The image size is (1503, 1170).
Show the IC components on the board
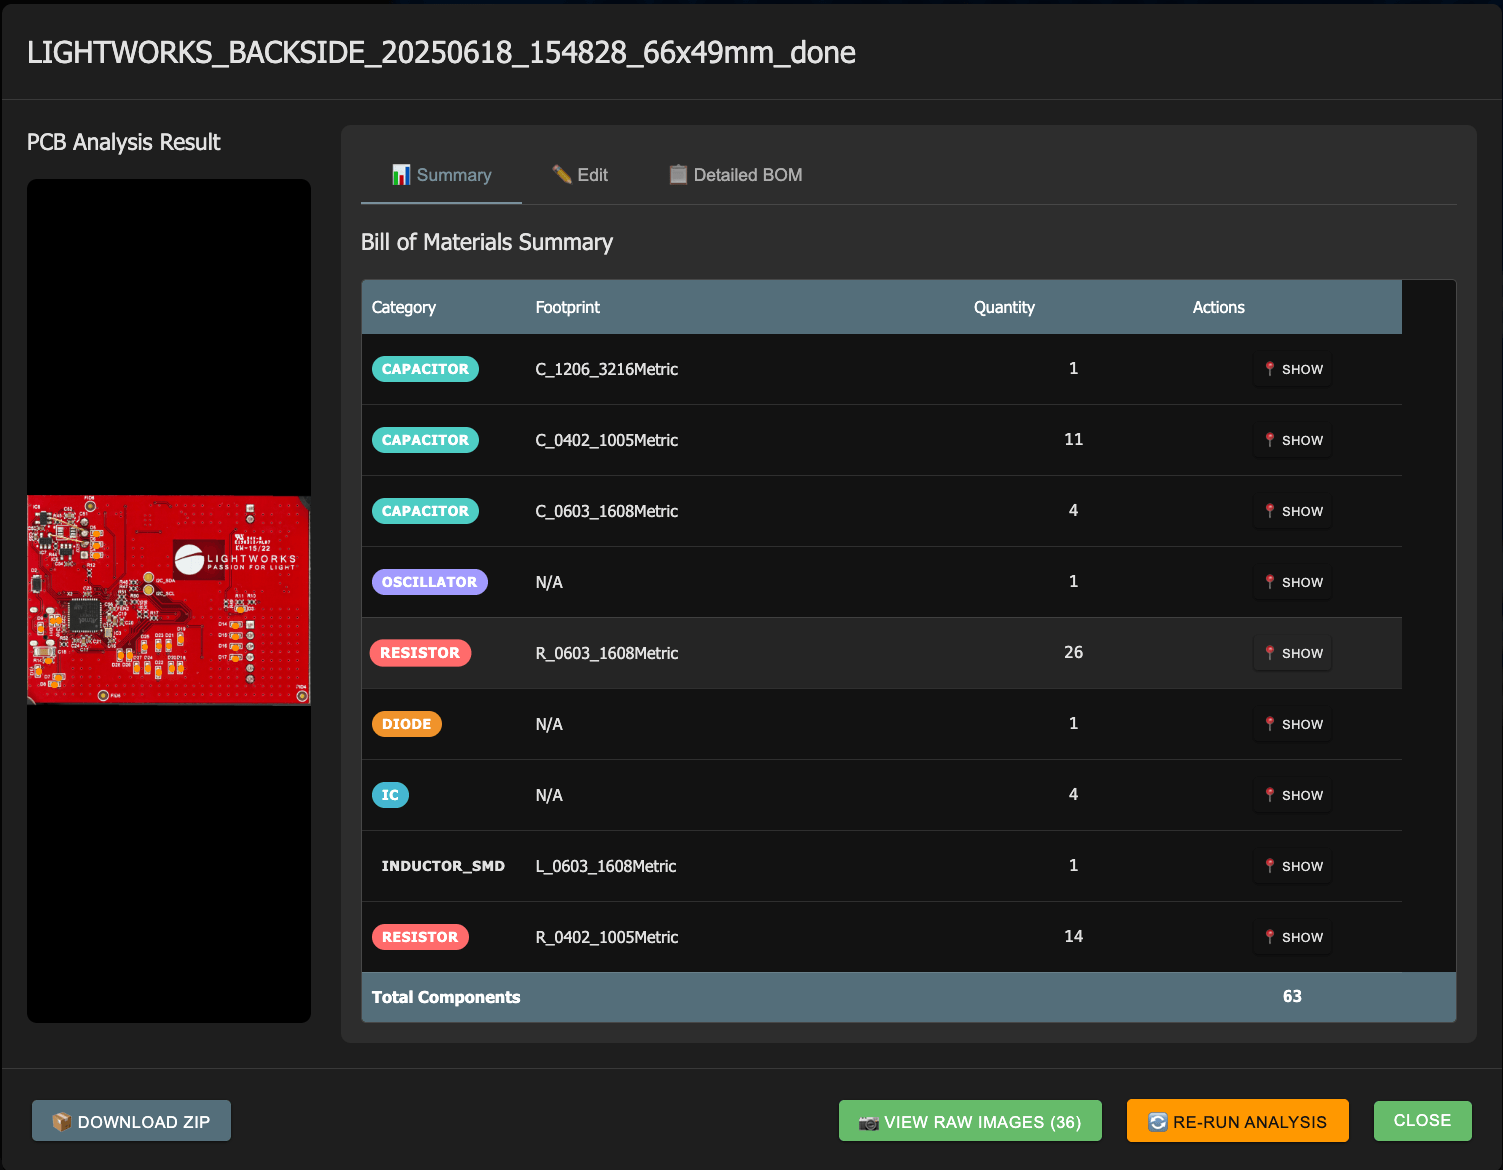1292,795
